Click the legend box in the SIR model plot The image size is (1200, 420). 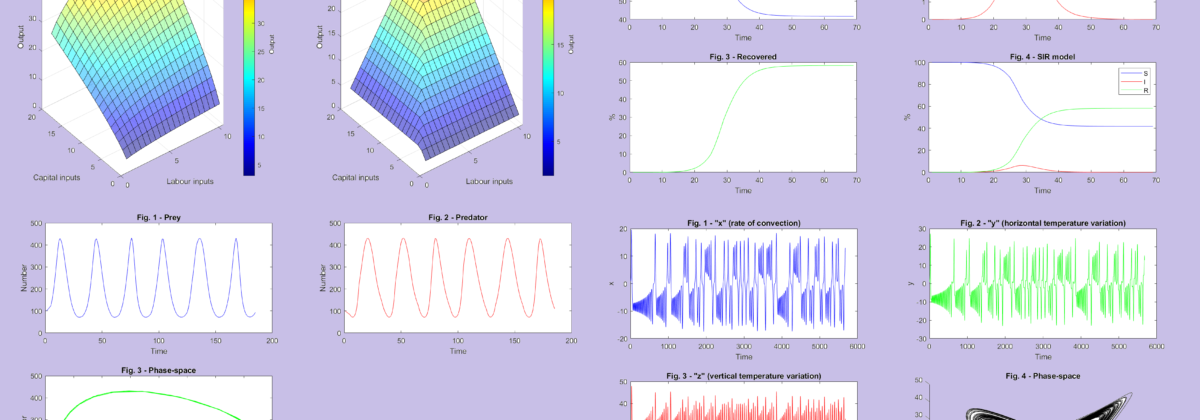1134,81
